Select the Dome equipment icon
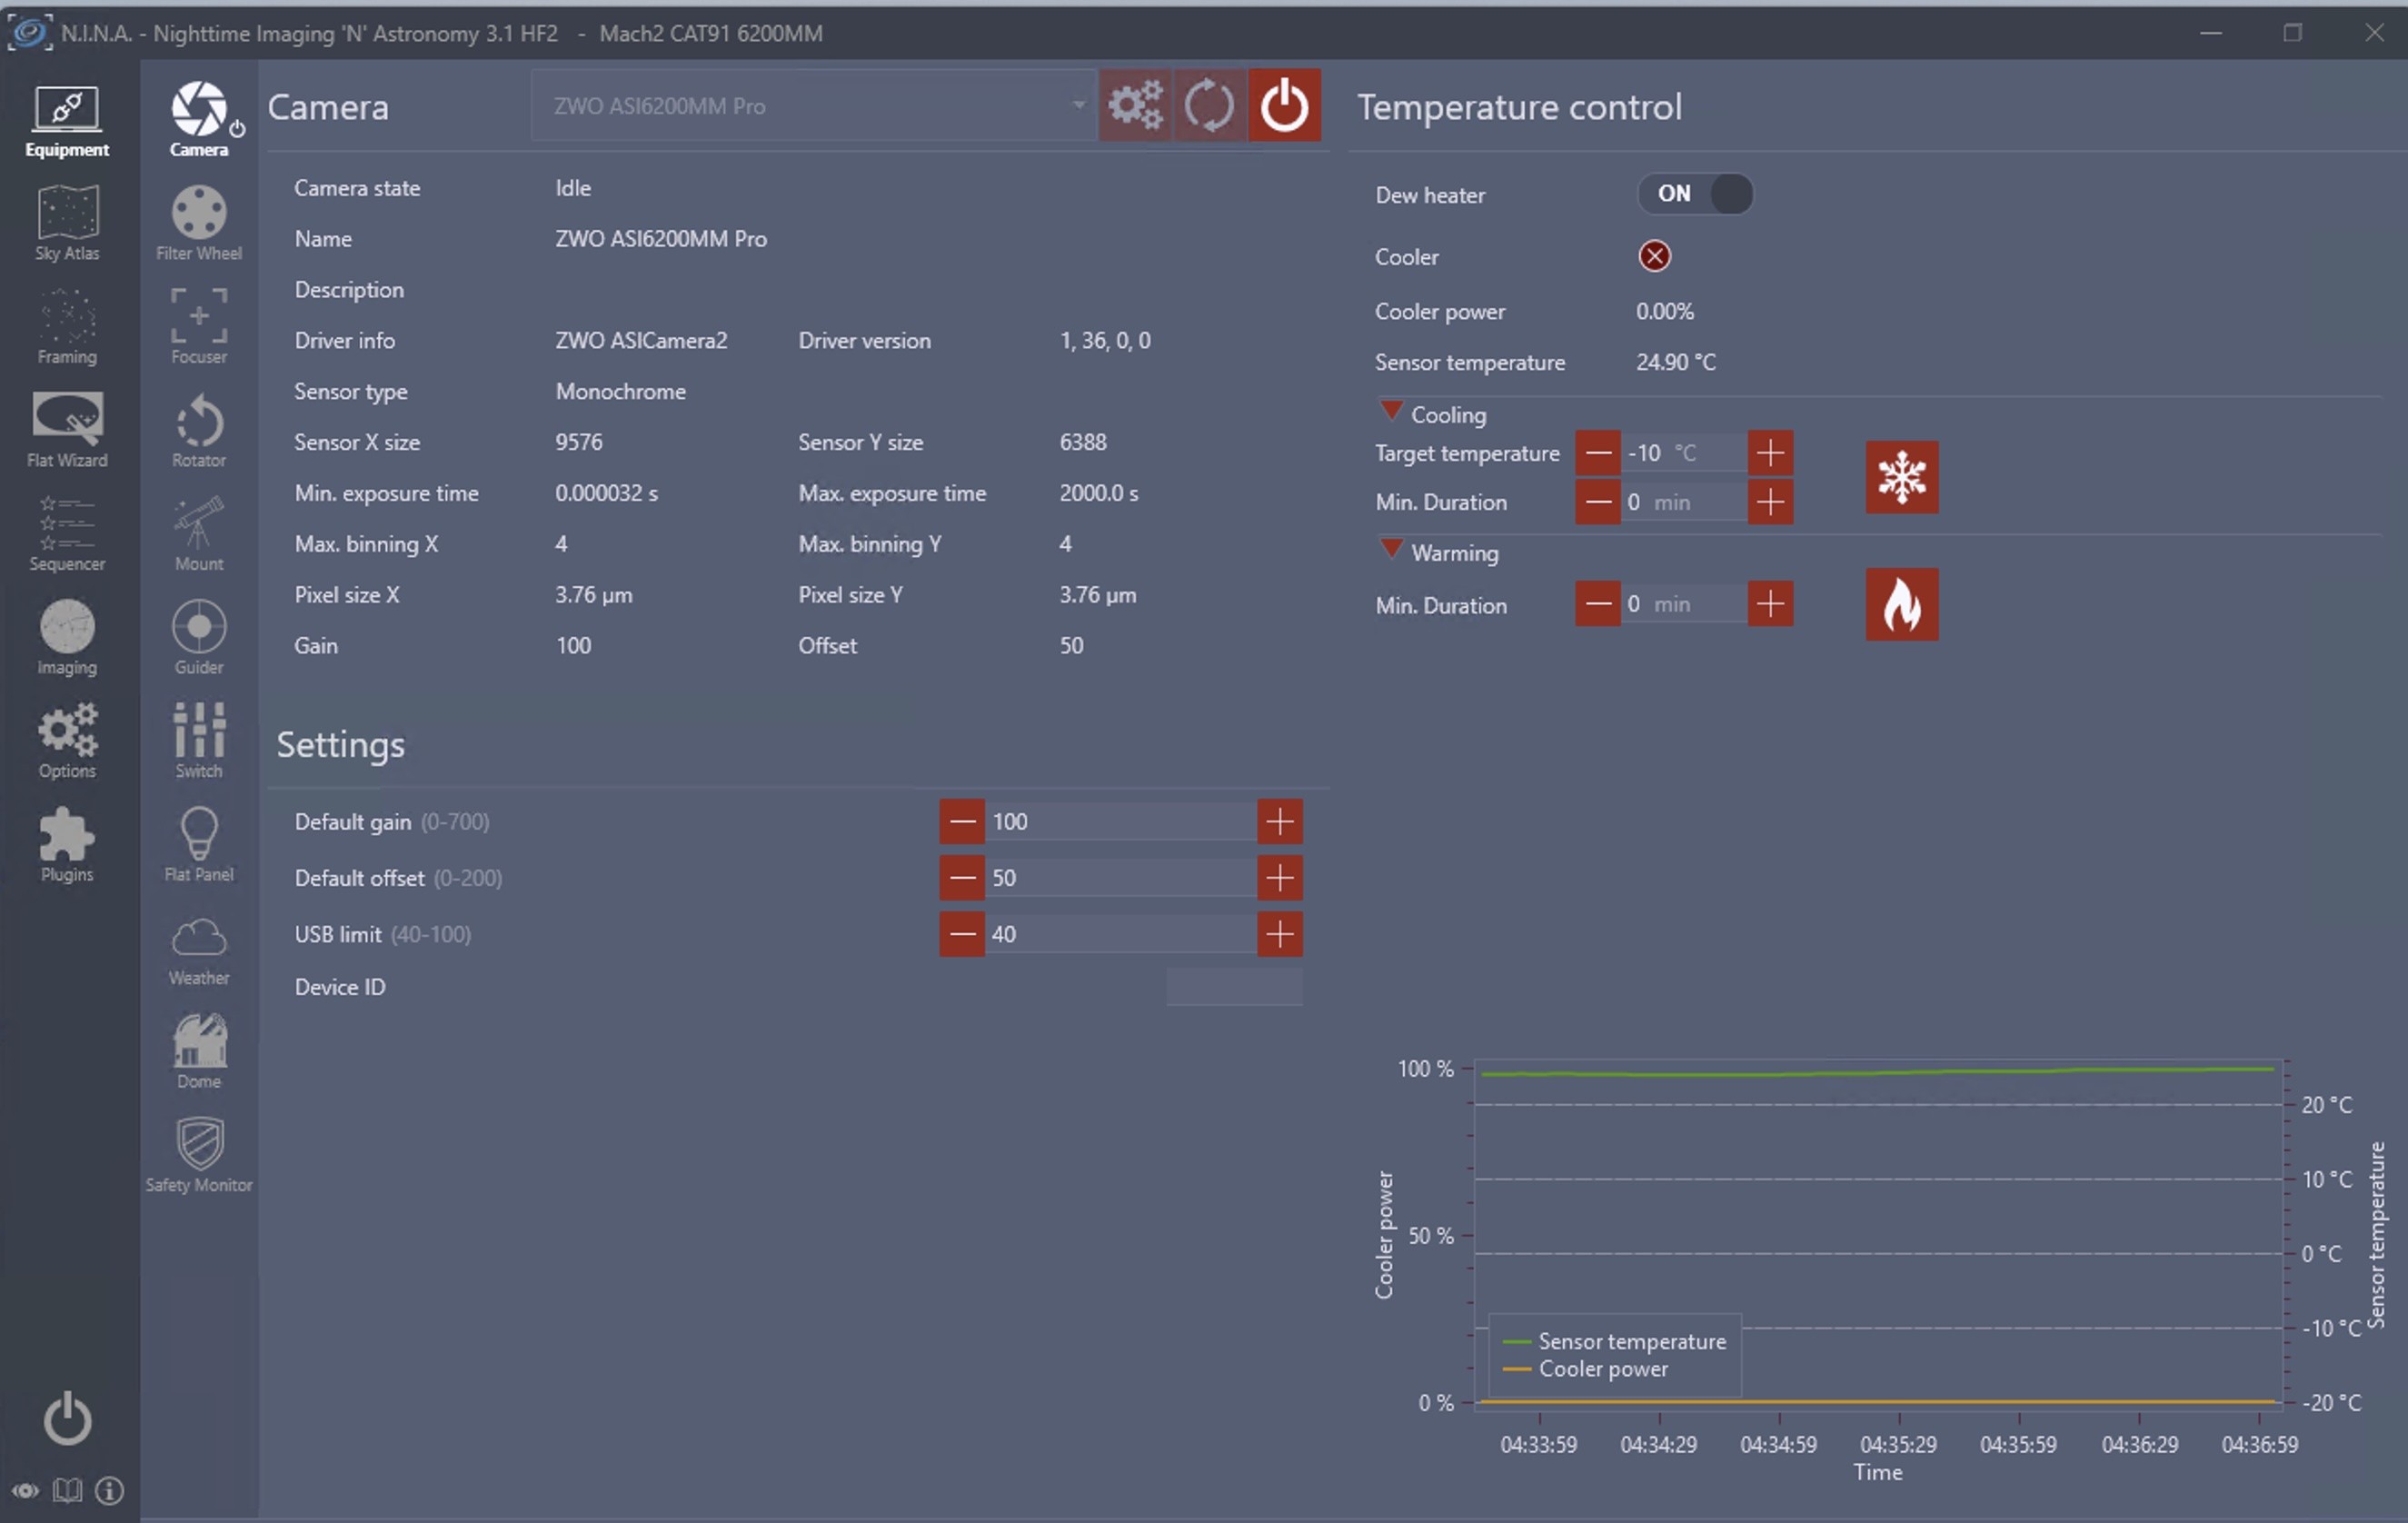Image resolution: width=2408 pixels, height=1523 pixels. (199, 1052)
